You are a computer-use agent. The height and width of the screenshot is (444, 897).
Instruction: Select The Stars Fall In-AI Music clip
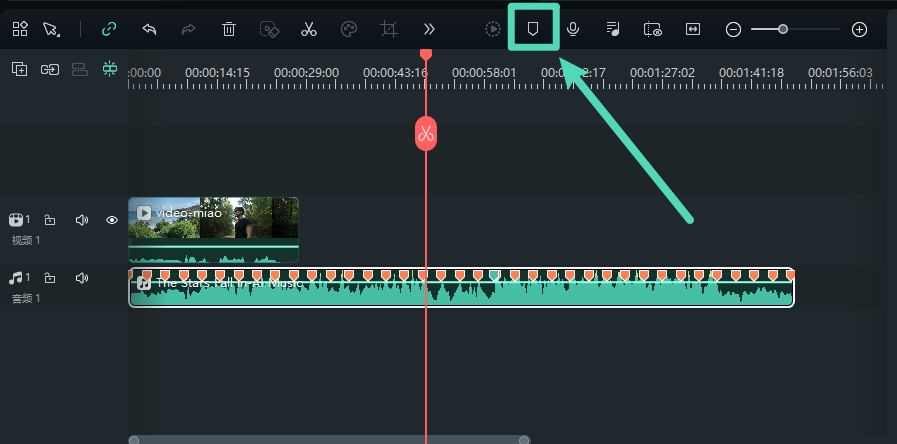[461, 288]
